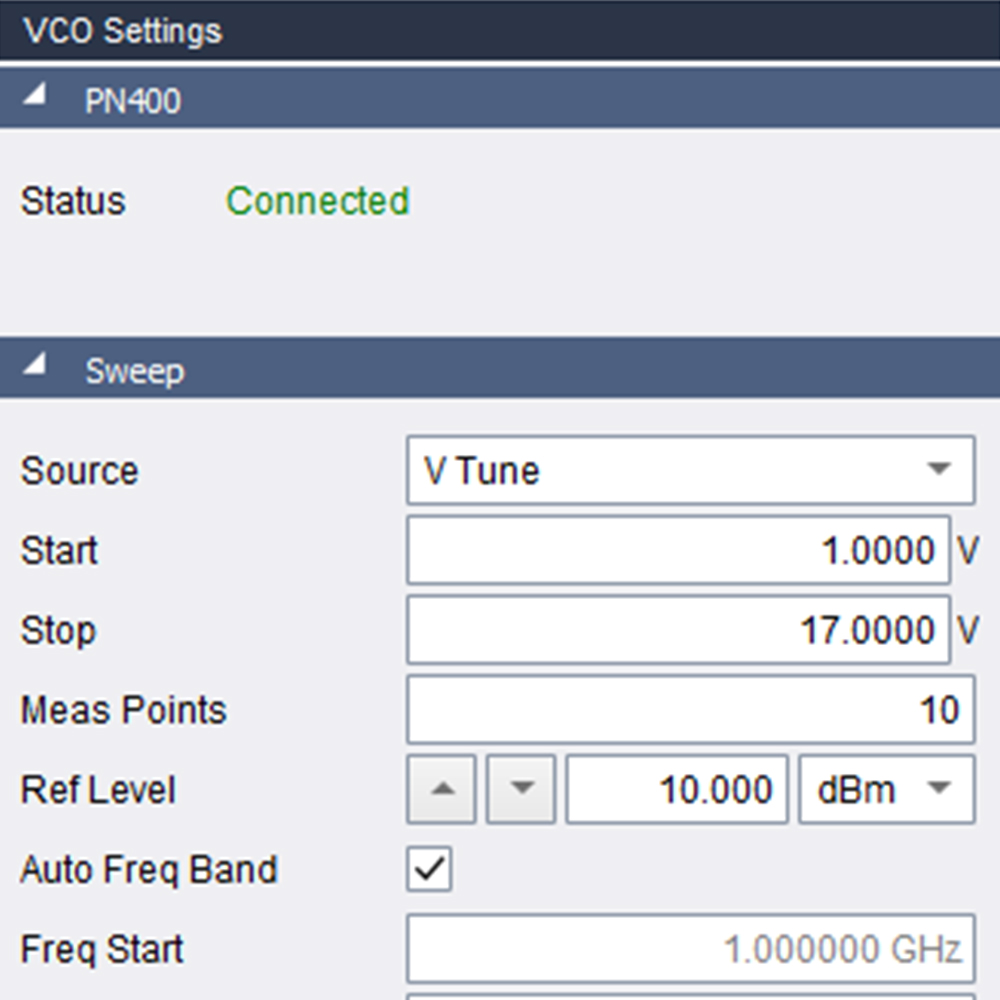Click the Sweep section header

tap(133, 370)
